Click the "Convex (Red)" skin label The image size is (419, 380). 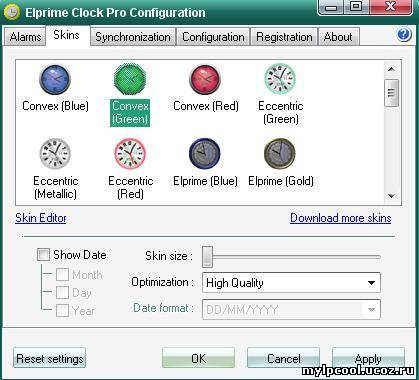206,106
